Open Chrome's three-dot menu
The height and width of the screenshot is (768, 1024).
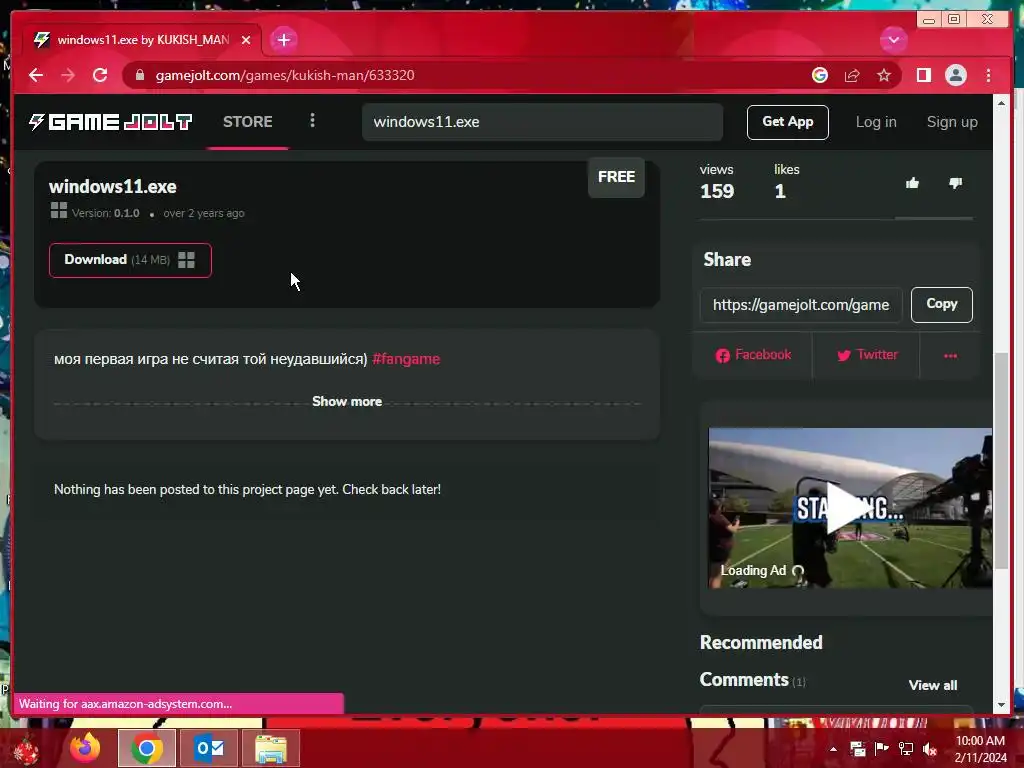point(988,75)
